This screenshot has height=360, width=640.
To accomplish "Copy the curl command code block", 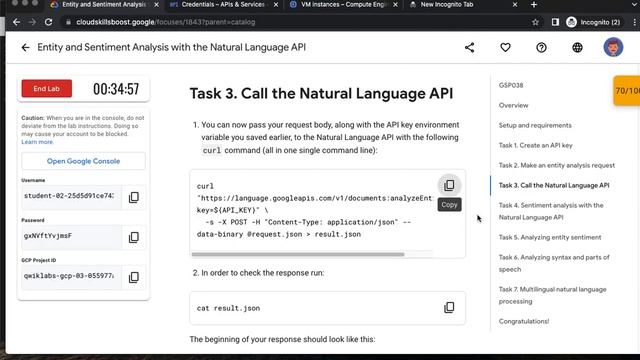I will (449, 185).
